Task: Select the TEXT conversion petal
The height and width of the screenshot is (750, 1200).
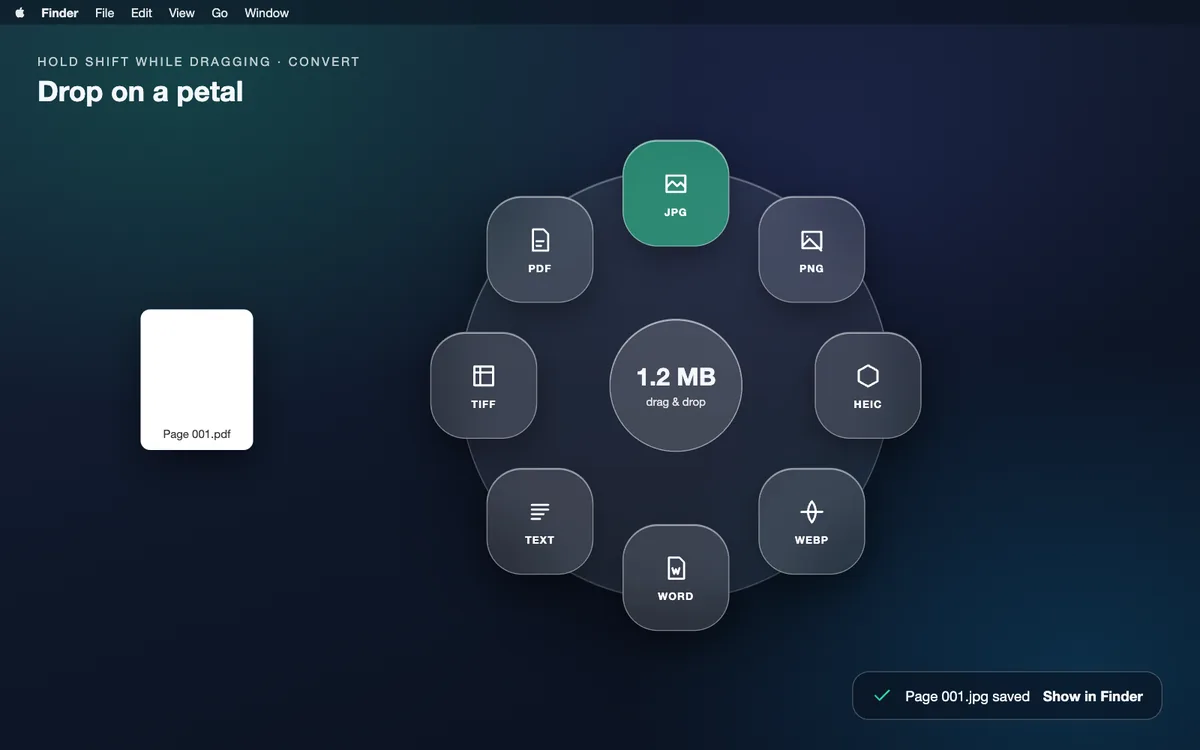Action: (x=540, y=521)
